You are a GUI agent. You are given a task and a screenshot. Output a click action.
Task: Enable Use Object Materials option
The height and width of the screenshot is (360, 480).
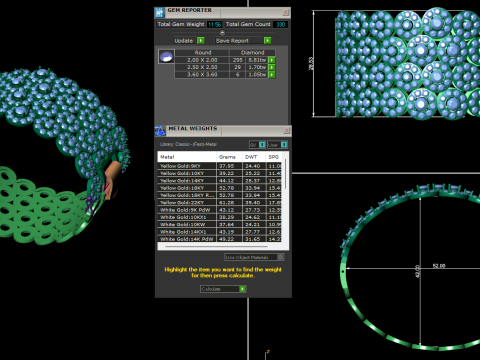point(254,257)
